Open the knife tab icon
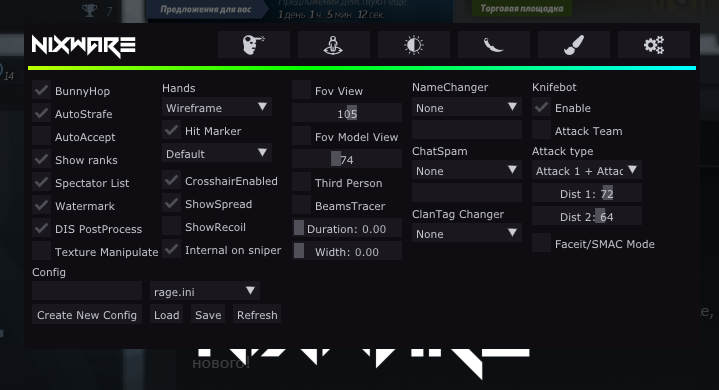The height and width of the screenshot is (390, 719). pyautogui.click(x=494, y=44)
